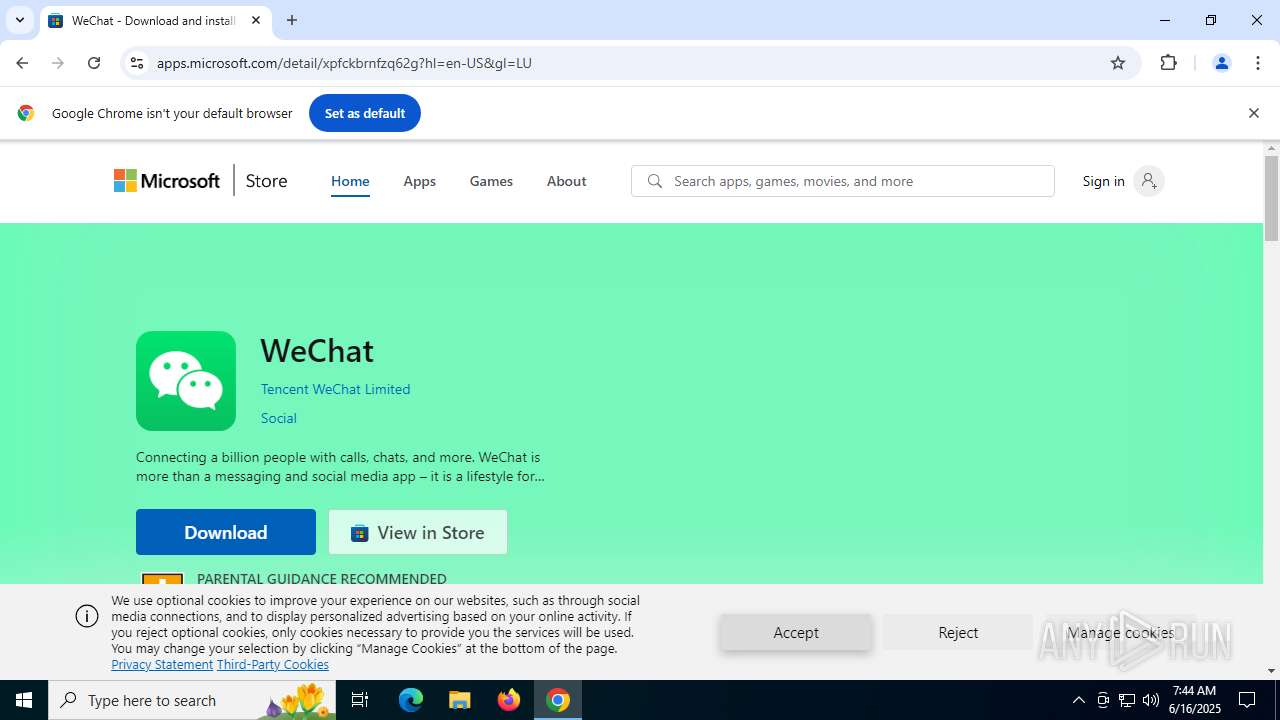Open Manage cookies settings
The width and height of the screenshot is (1280, 720).
point(1120,632)
